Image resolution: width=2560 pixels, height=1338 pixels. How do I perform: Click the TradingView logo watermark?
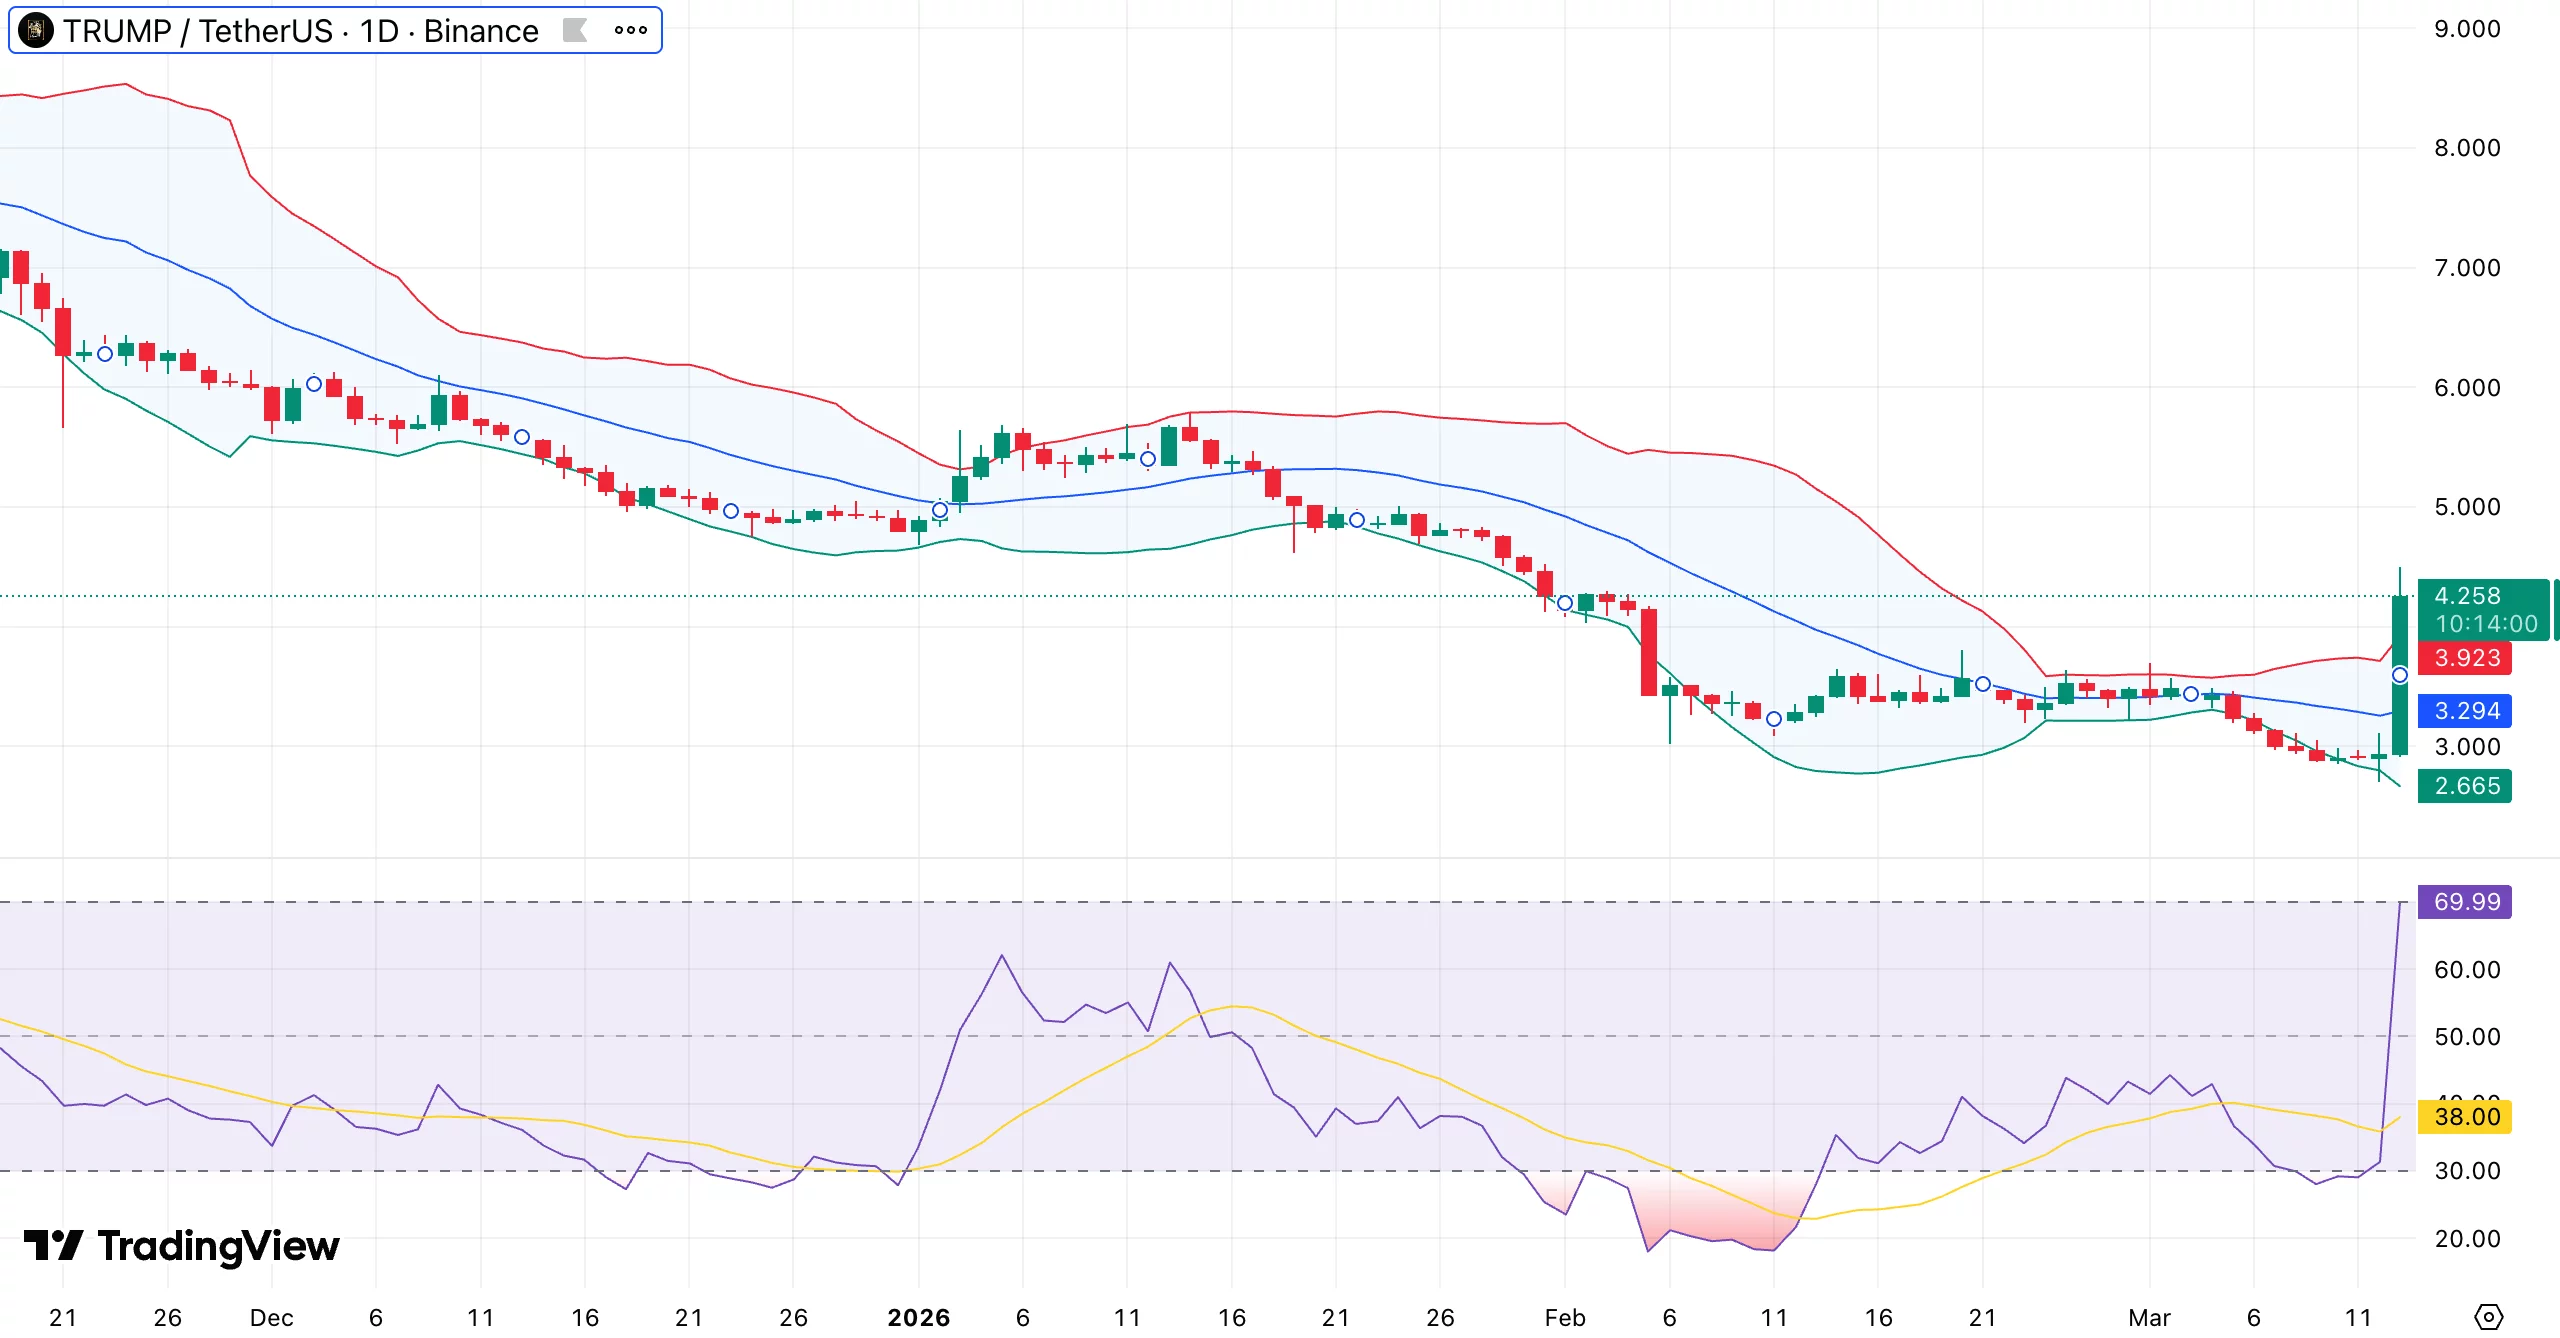click(182, 1246)
